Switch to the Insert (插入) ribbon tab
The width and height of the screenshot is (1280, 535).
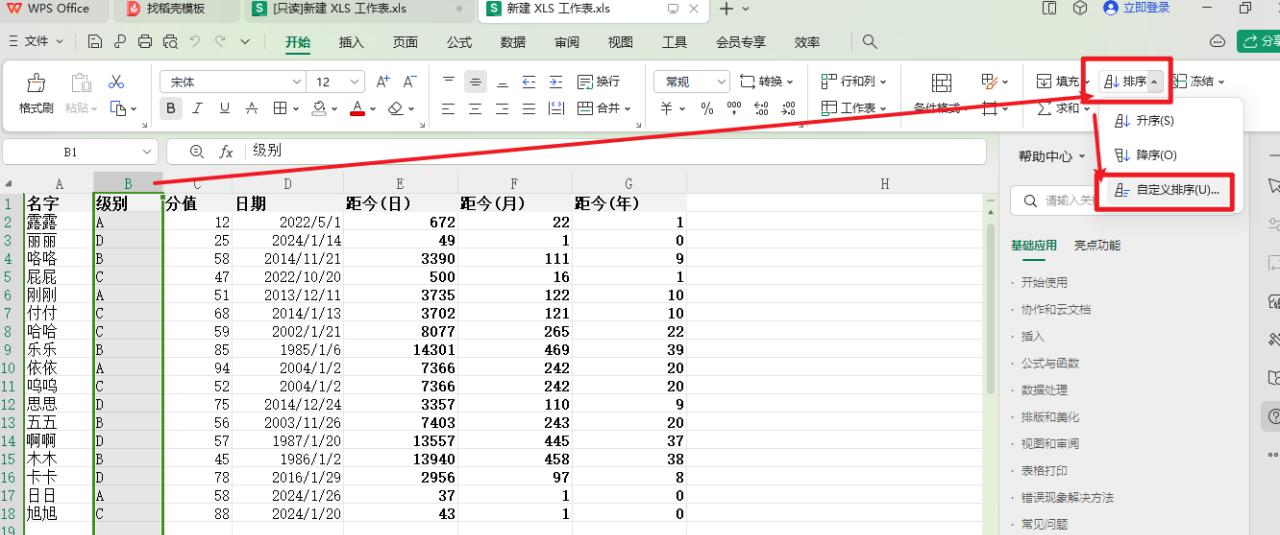point(351,42)
